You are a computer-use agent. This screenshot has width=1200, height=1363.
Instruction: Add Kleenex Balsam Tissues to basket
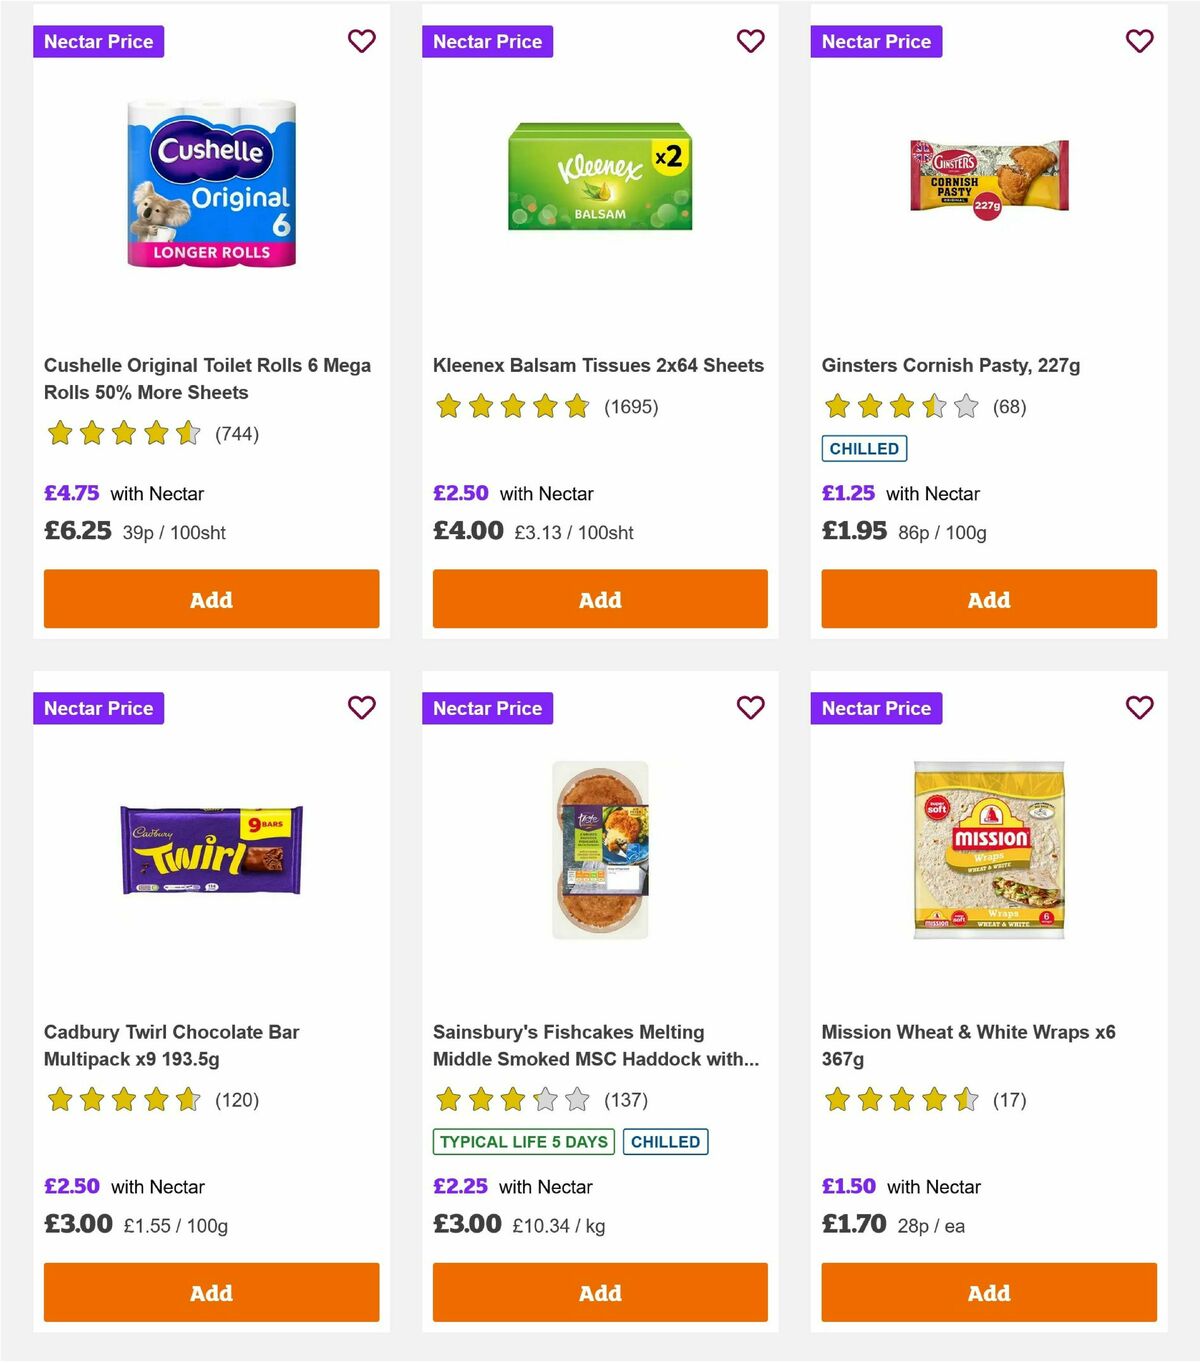click(599, 598)
